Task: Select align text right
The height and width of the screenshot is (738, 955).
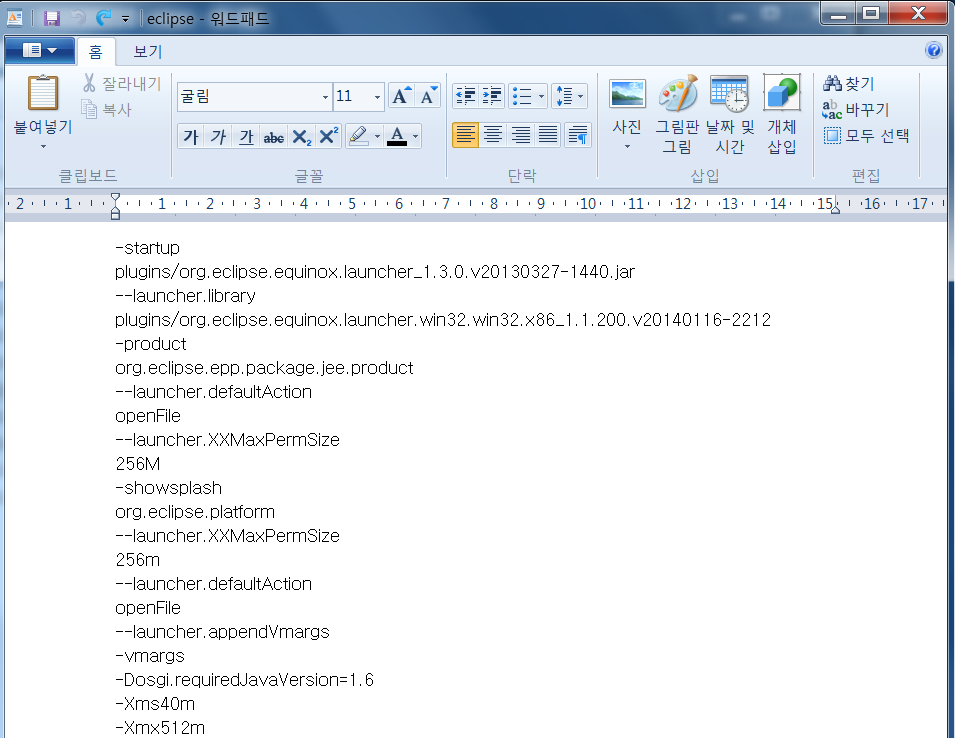Action: tap(521, 135)
